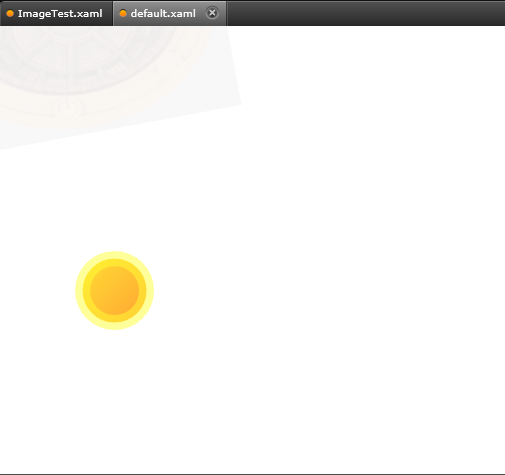Select the default.xaml tab
This screenshot has height=475, width=505.
[170, 13]
